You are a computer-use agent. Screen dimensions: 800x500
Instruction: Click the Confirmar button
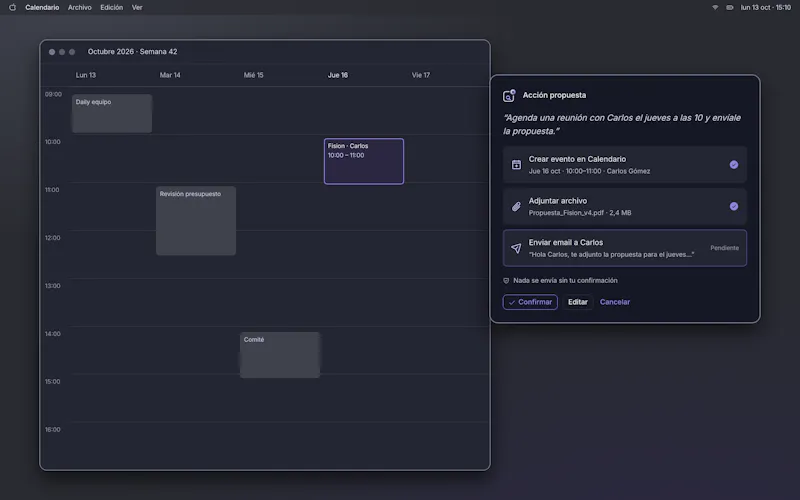[x=530, y=302]
